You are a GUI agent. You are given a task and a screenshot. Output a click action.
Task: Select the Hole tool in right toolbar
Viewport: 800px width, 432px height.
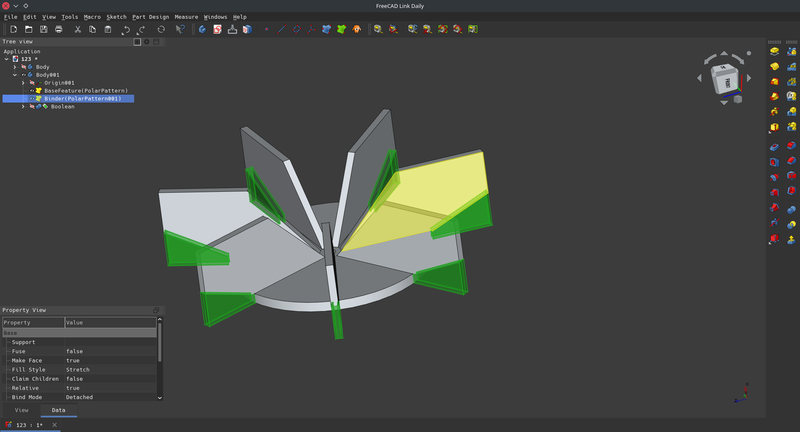(774, 162)
